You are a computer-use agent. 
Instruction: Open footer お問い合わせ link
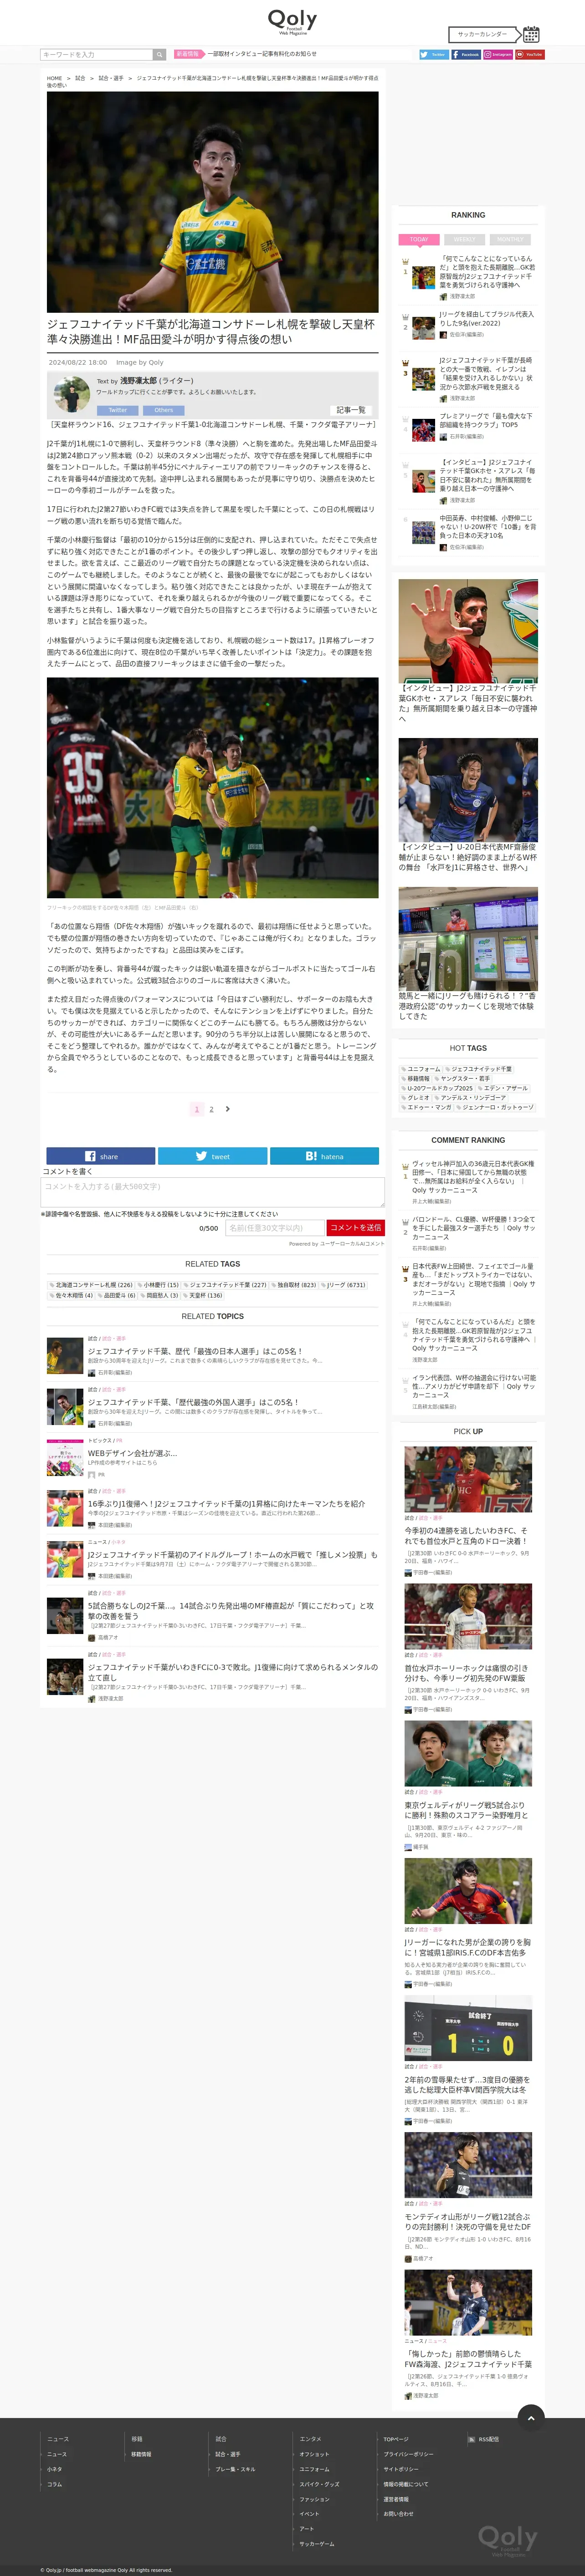398,2514
